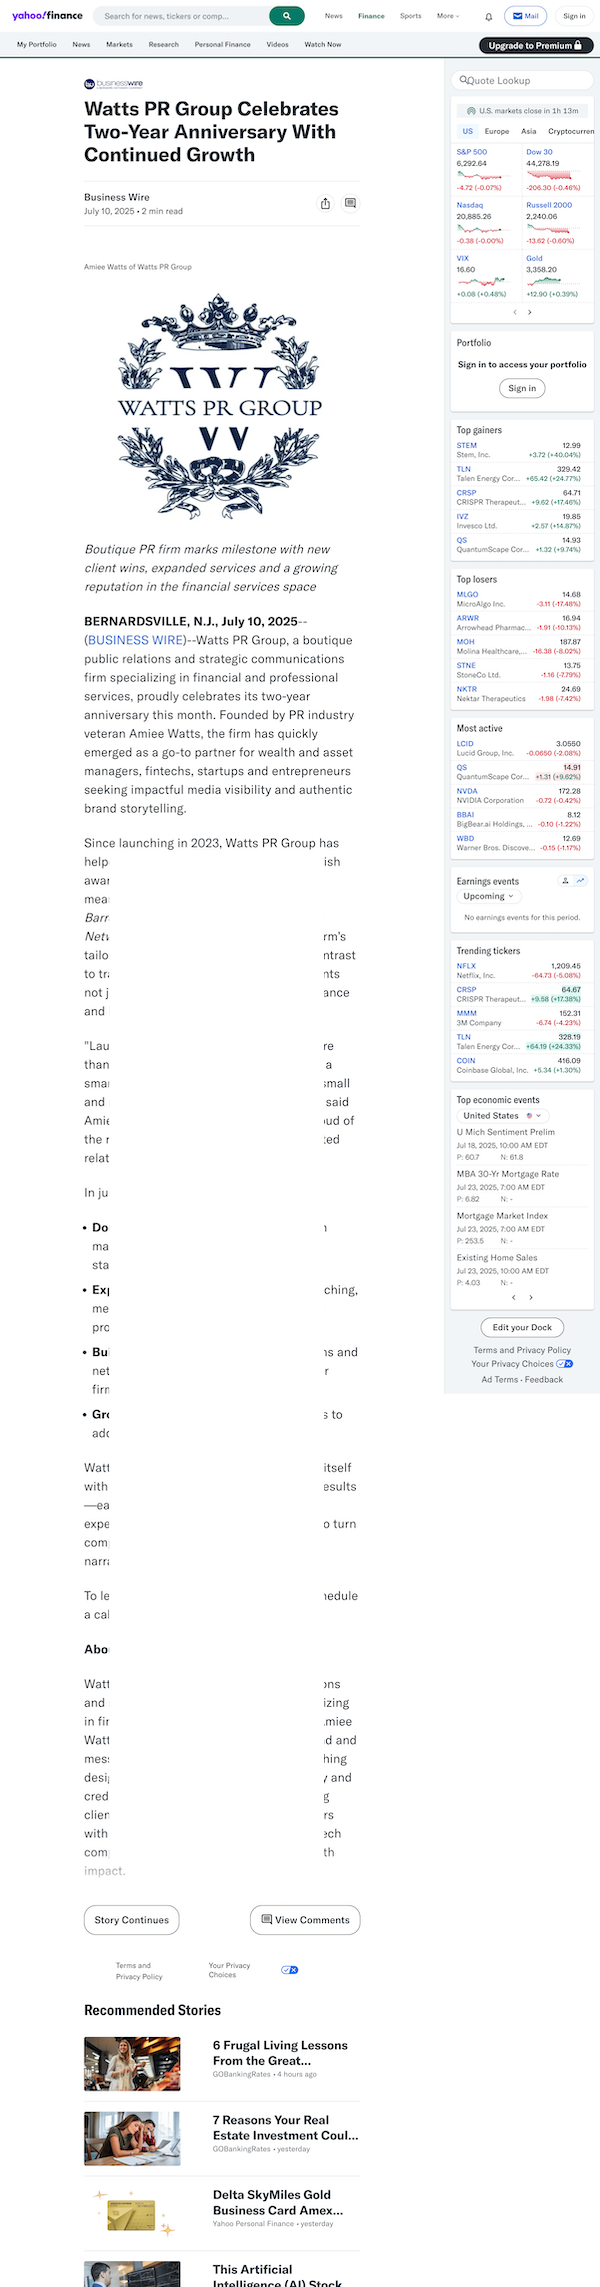Click the share icon below the article title
Viewport: 600px width, 2287px height.
(326, 203)
